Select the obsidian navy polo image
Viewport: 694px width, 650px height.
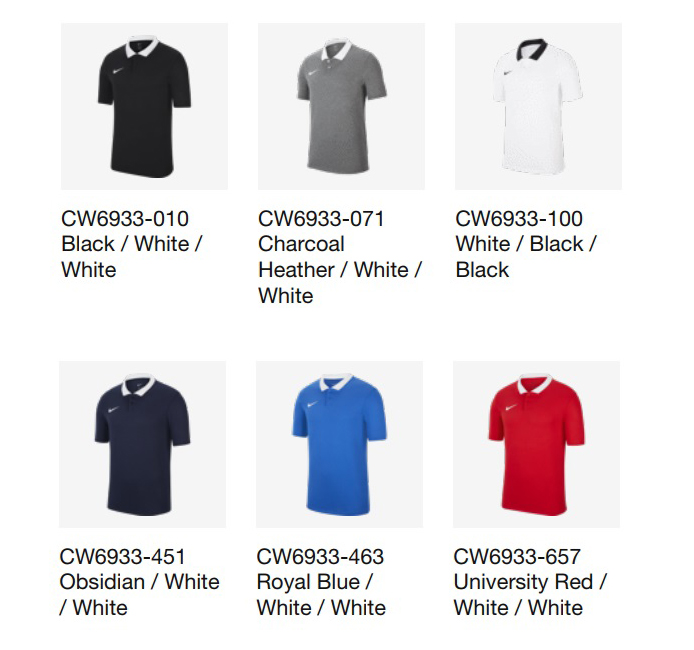[x=143, y=444]
